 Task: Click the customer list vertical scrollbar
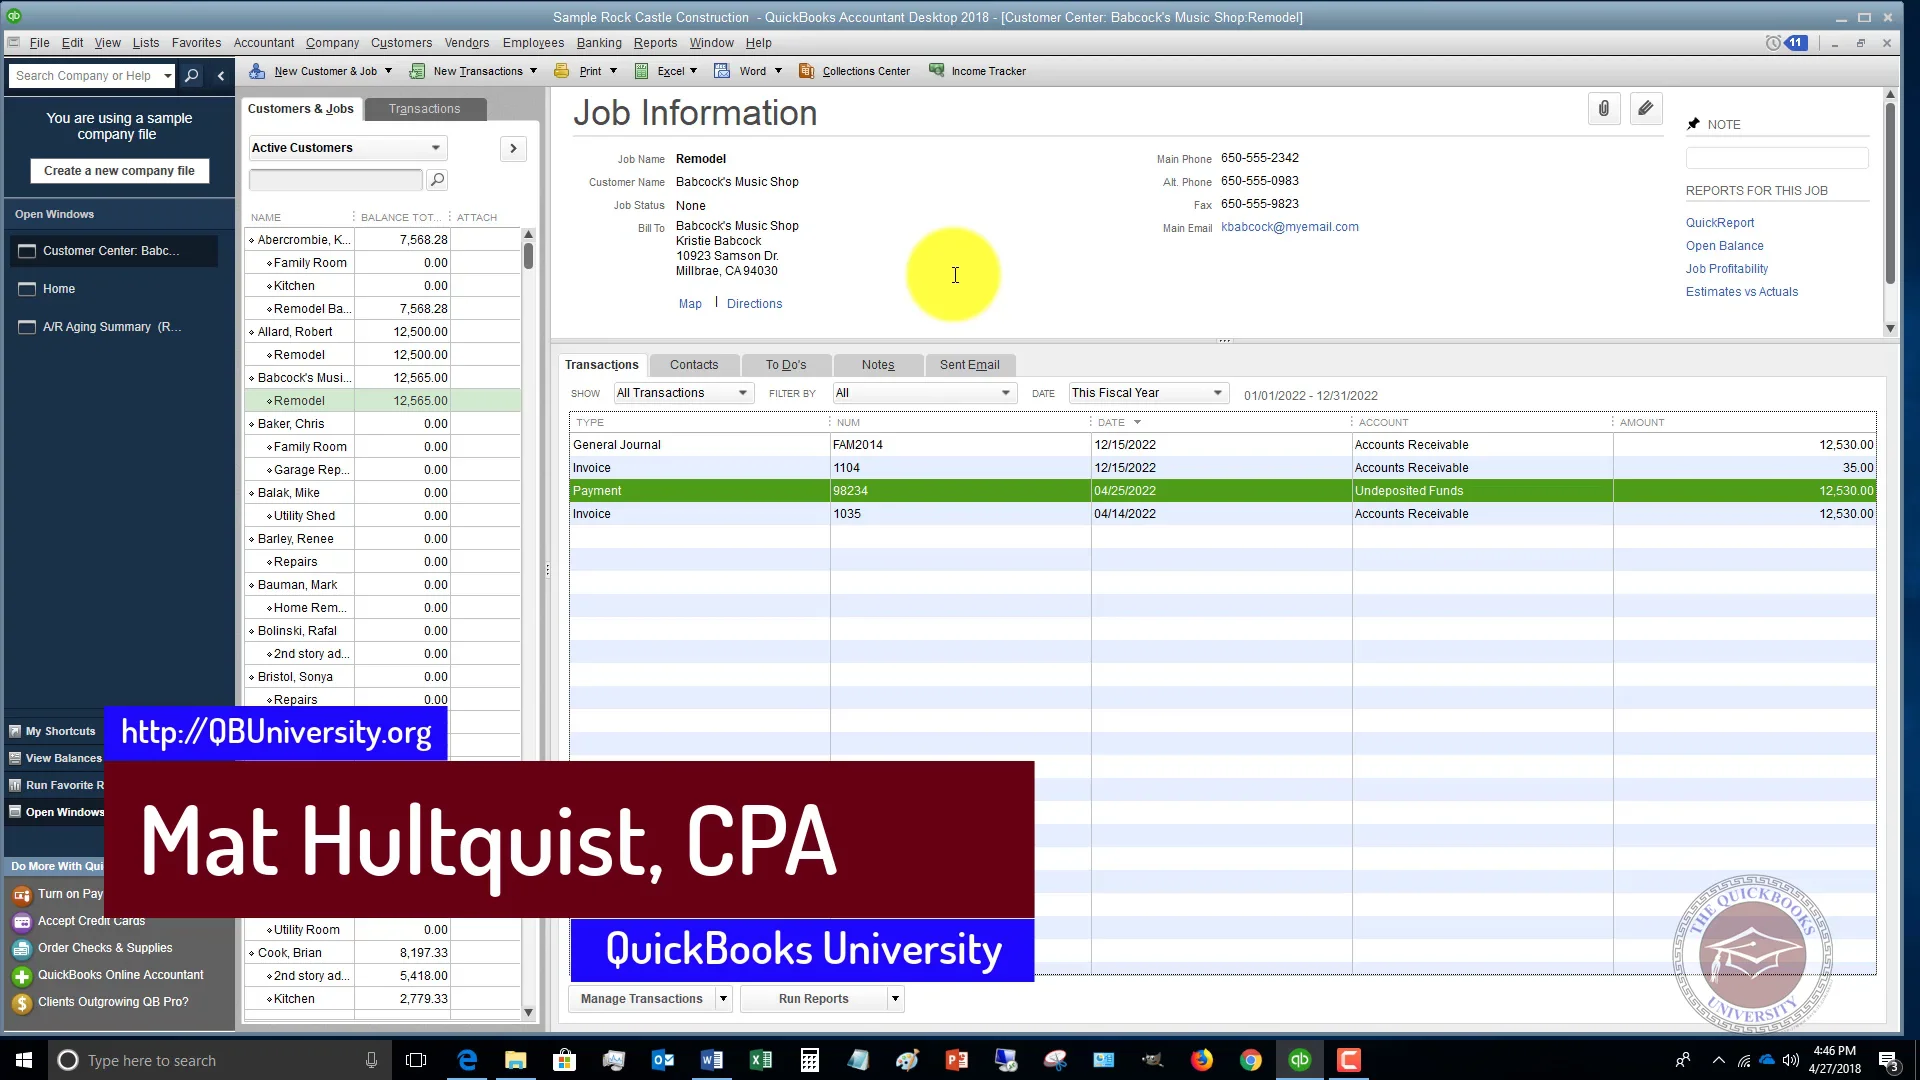529,625
